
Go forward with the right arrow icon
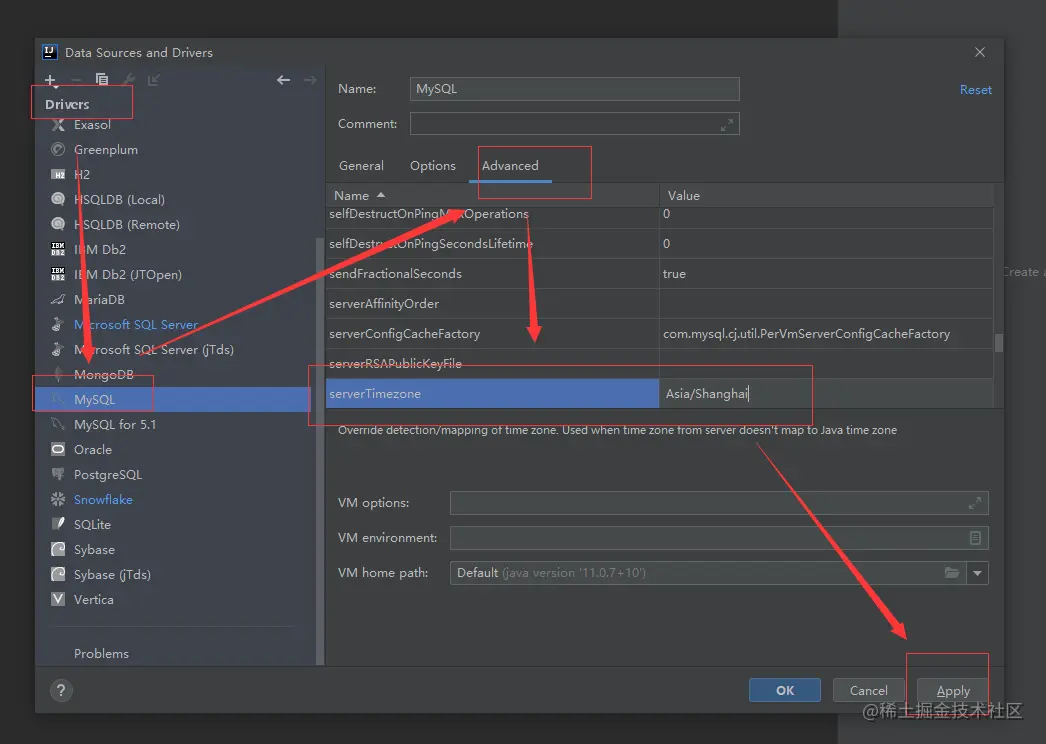[310, 80]
